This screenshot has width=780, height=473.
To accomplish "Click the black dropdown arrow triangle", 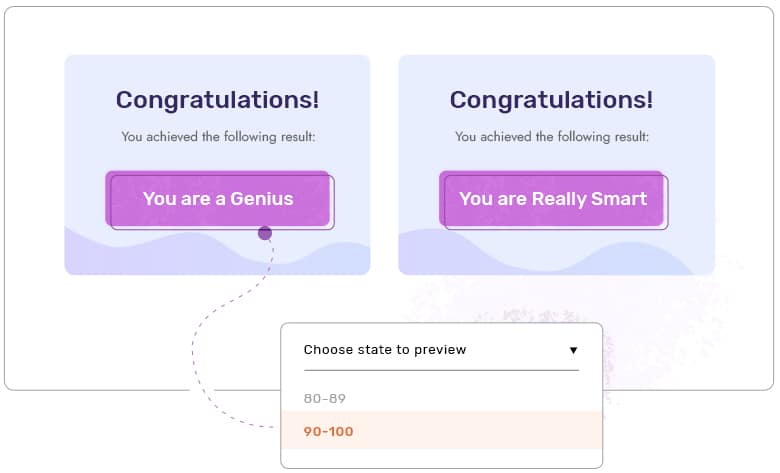I will coord(573,351).
